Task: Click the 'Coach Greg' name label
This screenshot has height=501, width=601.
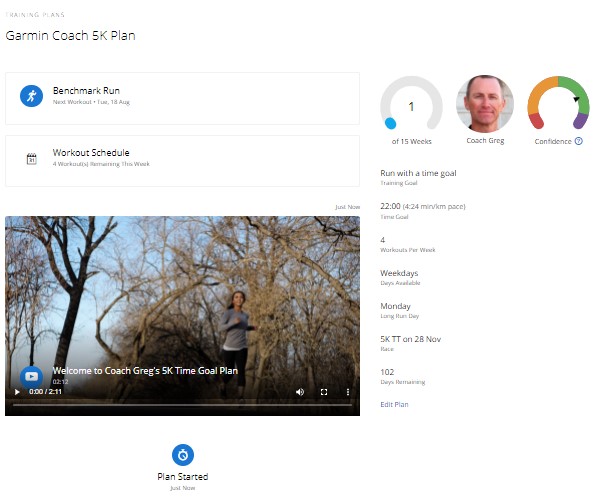Action: [x=485, y=141]
